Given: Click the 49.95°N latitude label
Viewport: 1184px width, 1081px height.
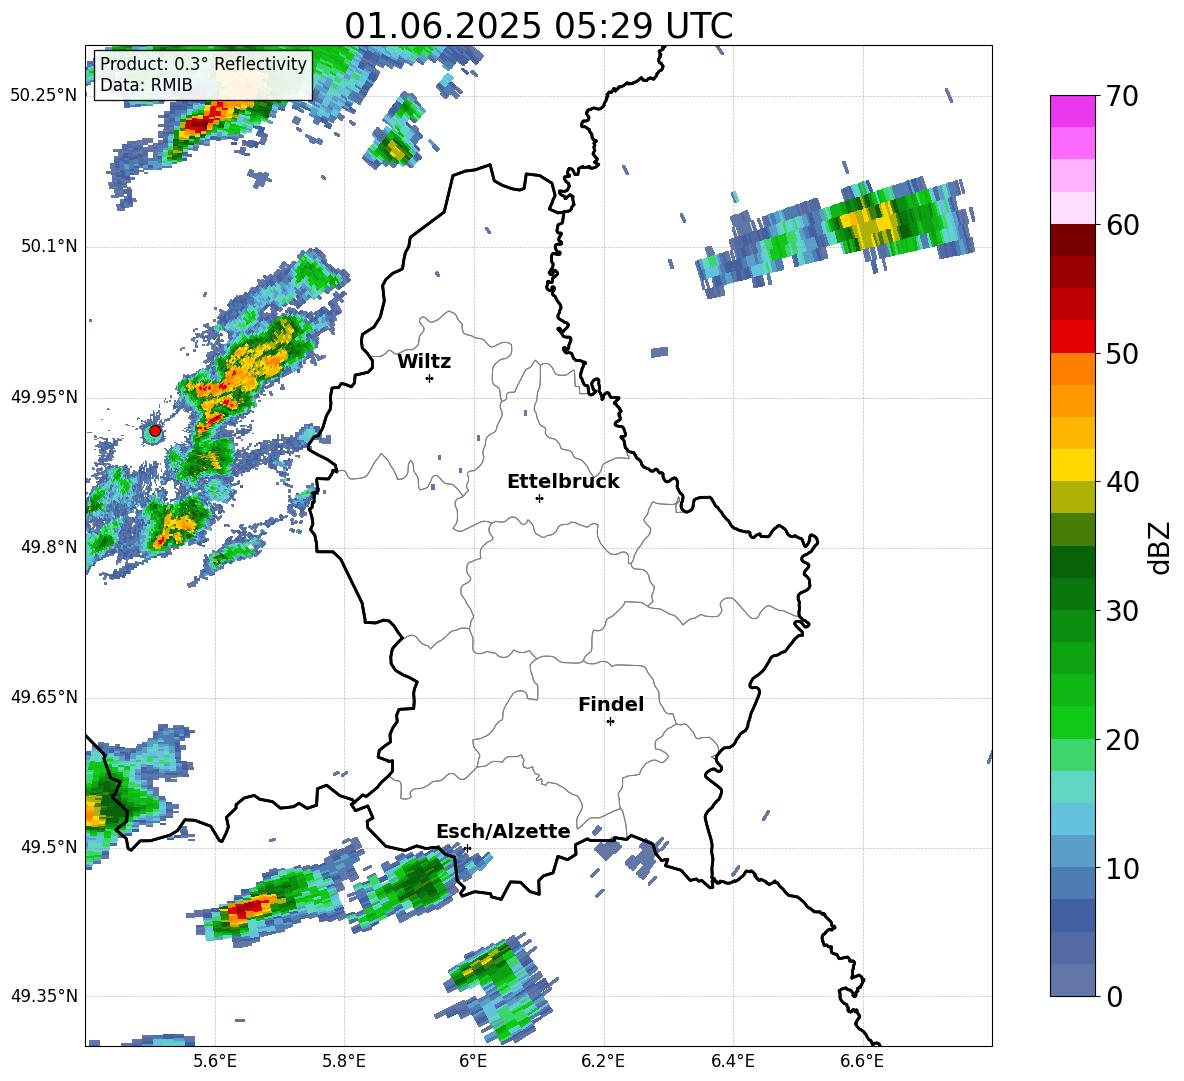Looking at the screenshot, I should pyautogui.click(x=44, y=396).
